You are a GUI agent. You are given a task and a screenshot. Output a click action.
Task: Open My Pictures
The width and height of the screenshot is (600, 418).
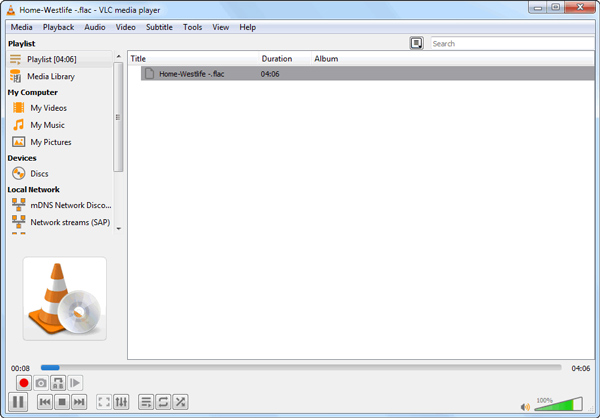pyautogui.click(x=51, y=142)
